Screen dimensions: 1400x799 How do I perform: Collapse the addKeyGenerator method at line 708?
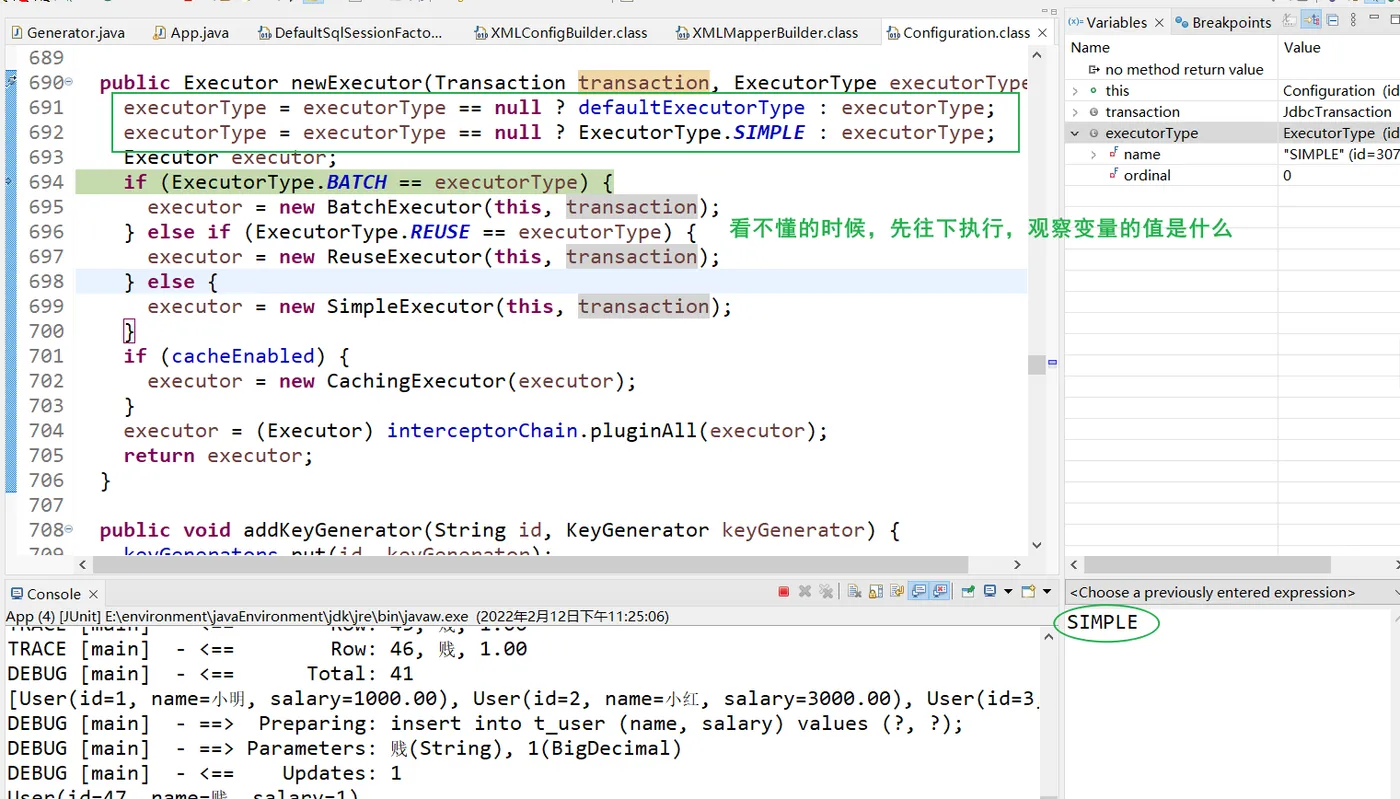pyautogui.click(x=69, y=528)
